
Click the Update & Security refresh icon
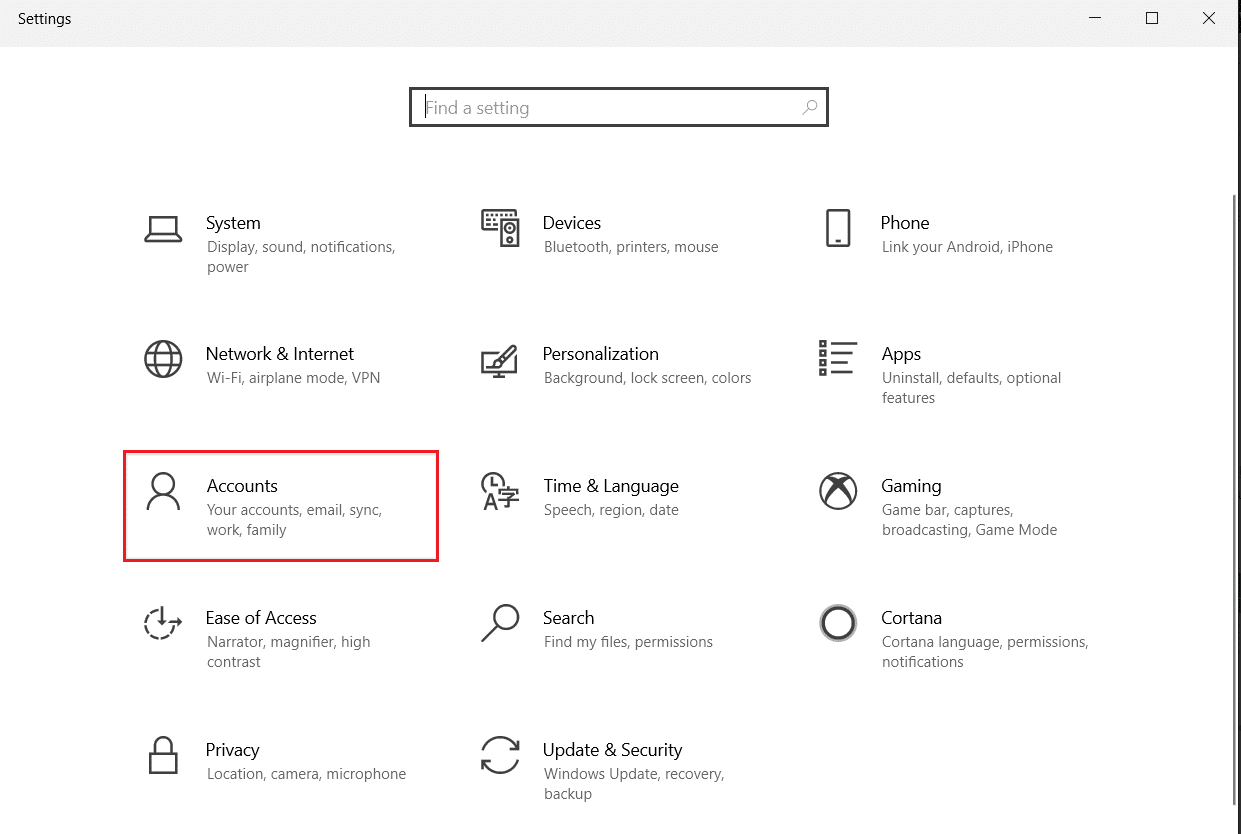pos(500,757)
